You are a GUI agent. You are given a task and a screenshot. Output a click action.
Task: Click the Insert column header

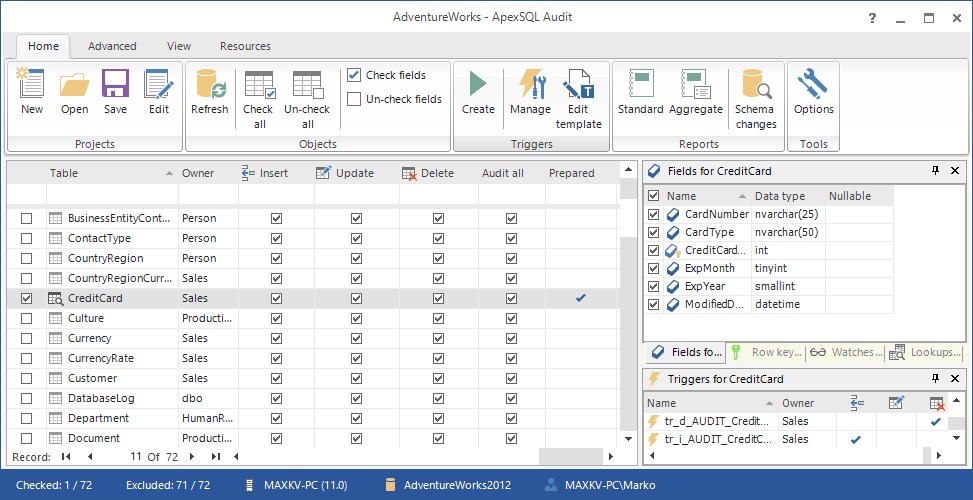[276, 173]
